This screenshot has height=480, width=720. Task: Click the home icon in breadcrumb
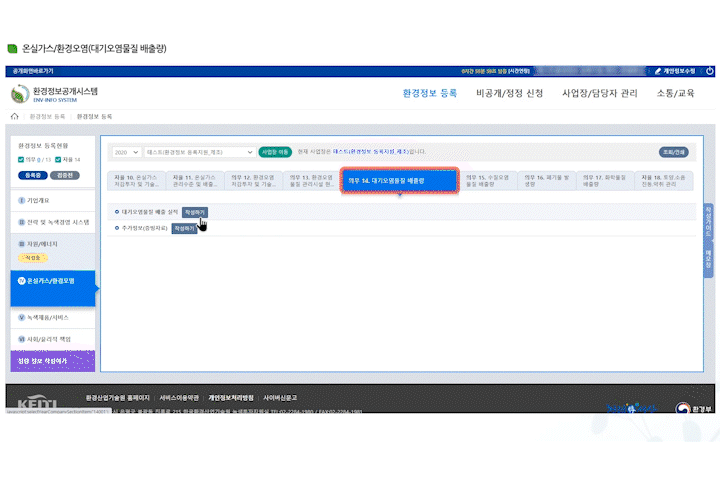[x=15, y=117]
